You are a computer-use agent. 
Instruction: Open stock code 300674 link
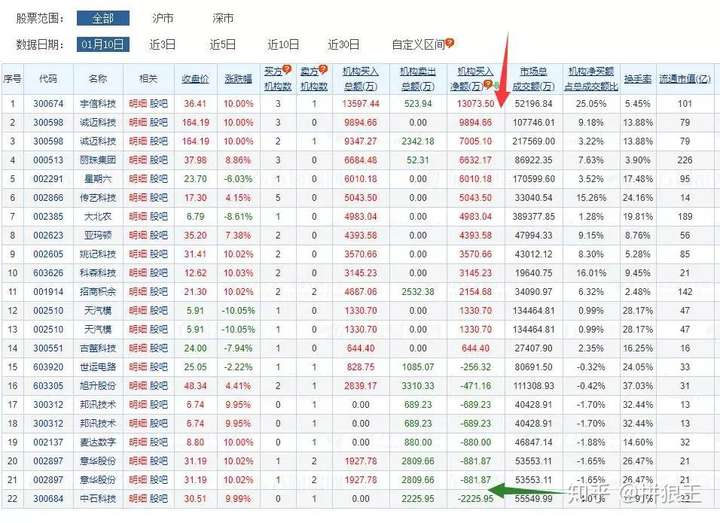[48, 104]
